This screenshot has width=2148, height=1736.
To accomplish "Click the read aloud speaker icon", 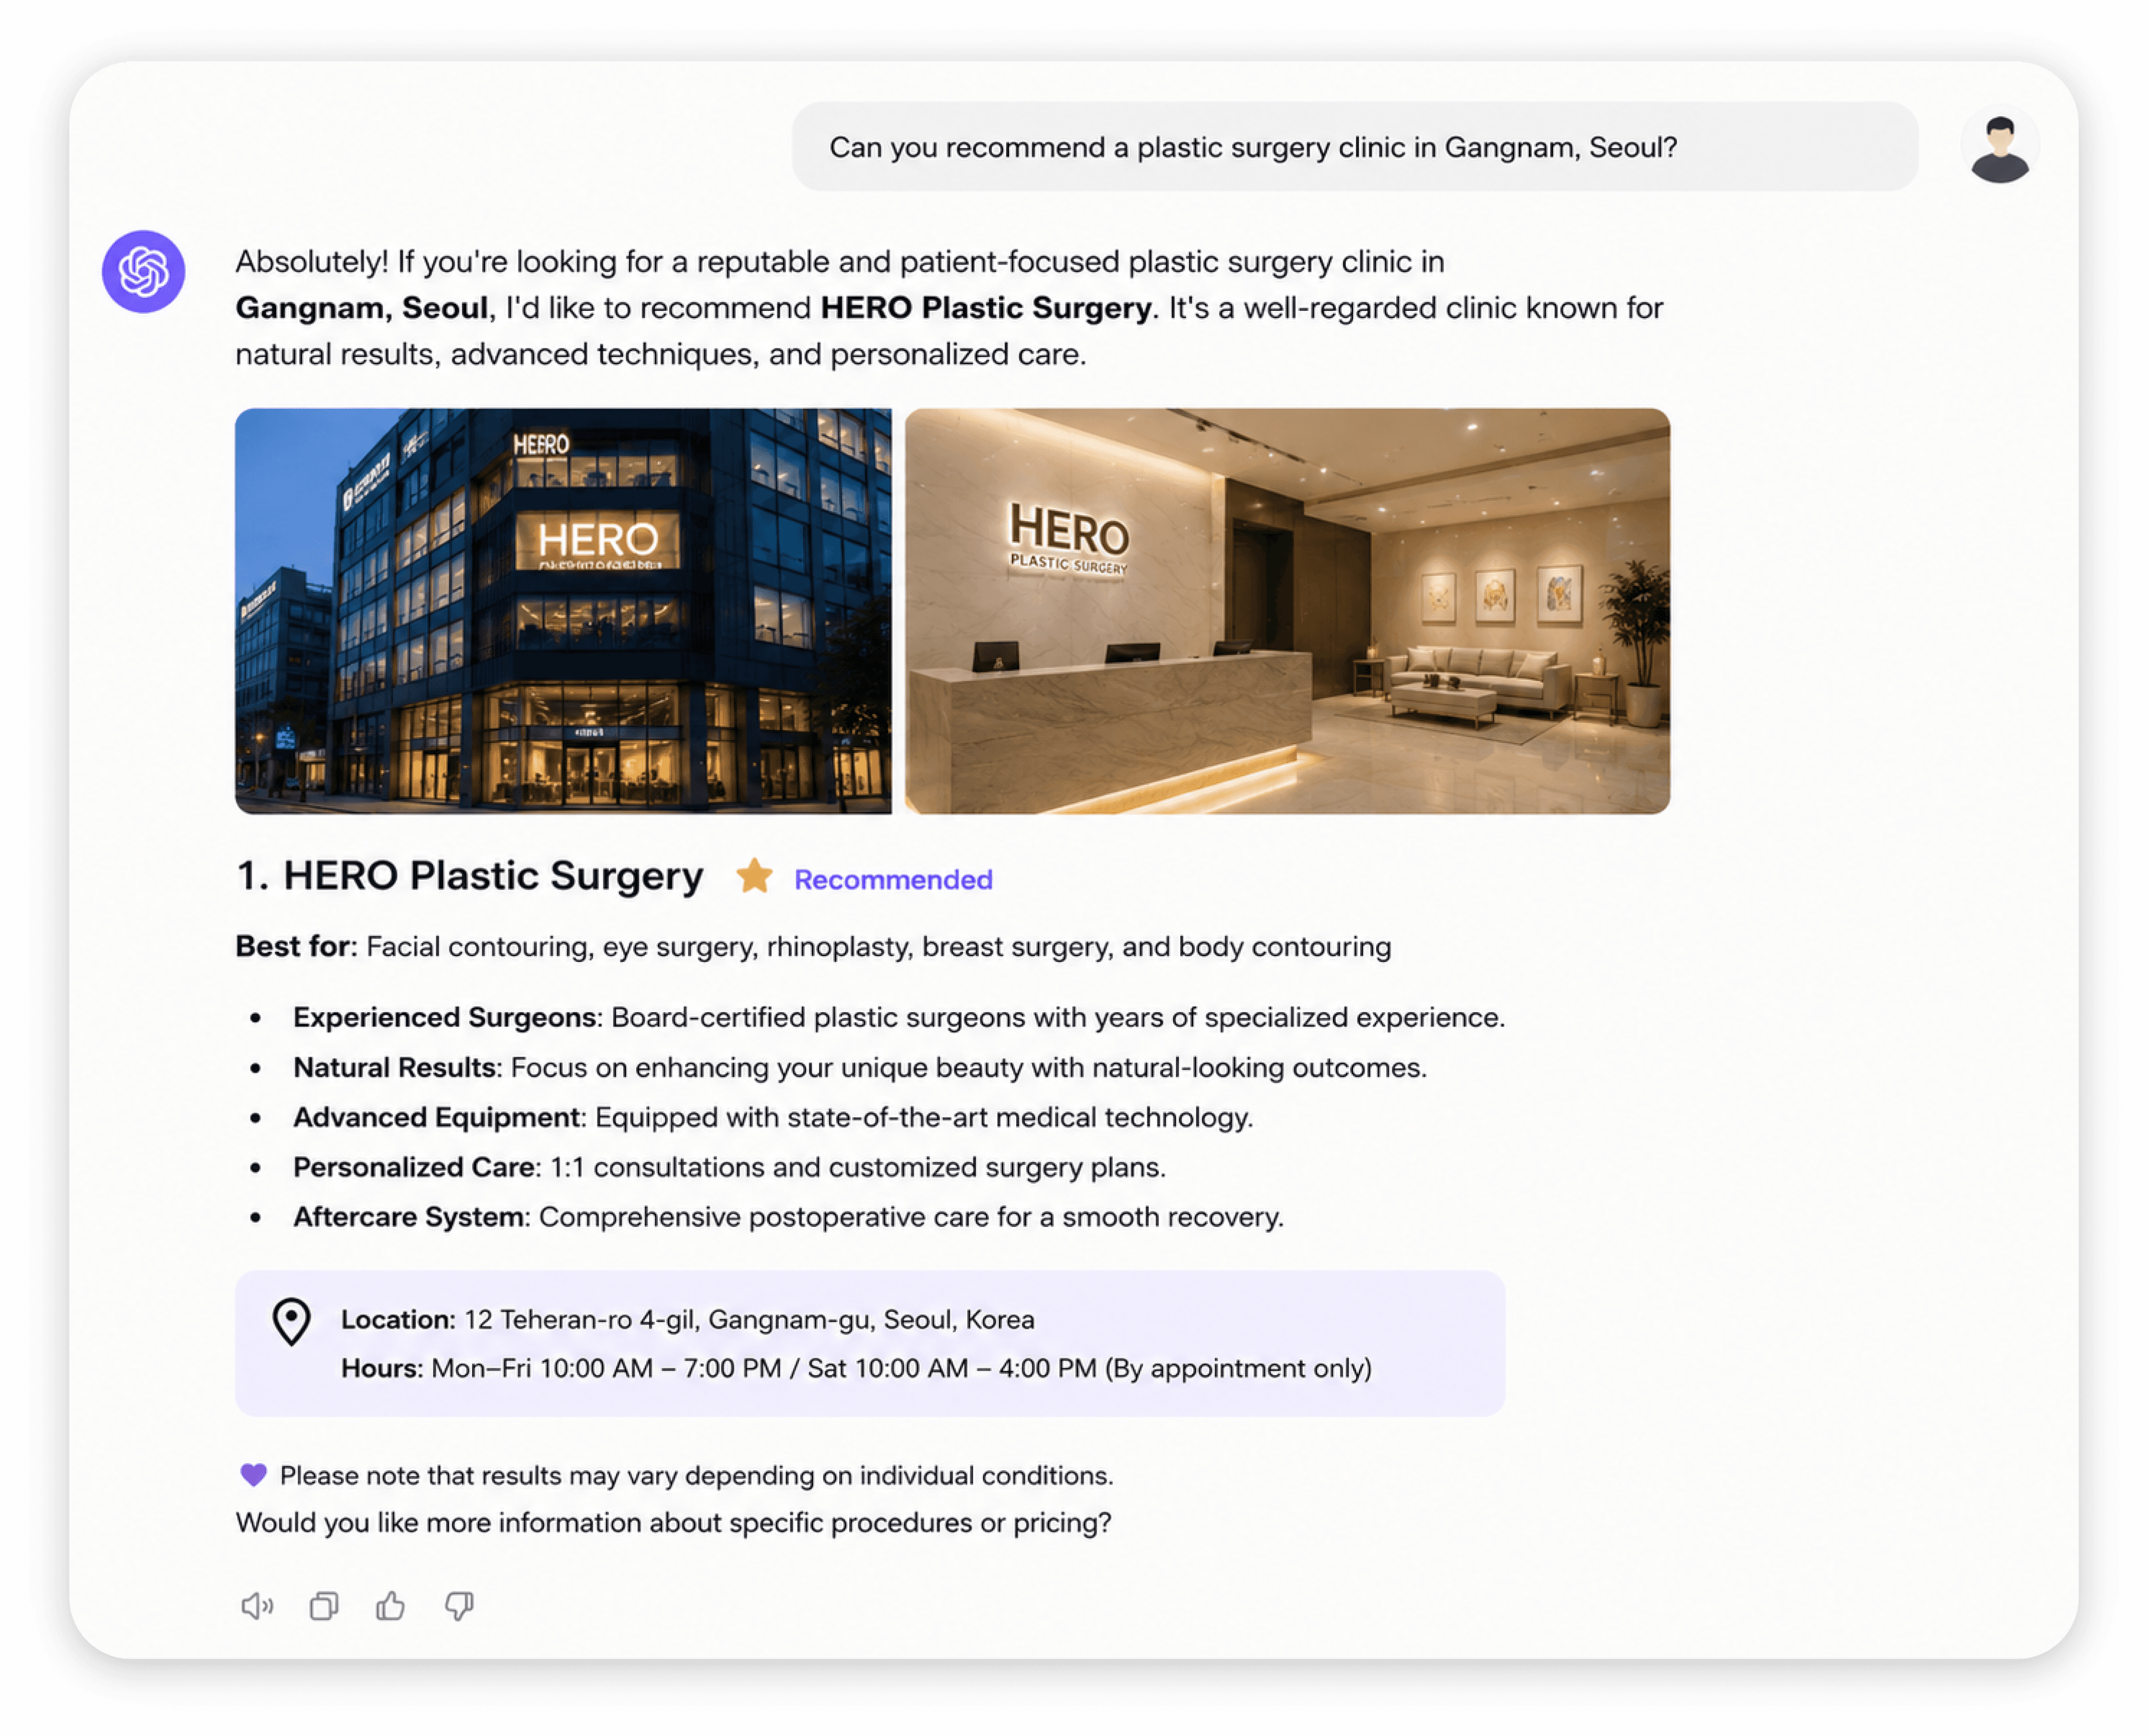I will pyautogui.click(x=257, y=1606).
